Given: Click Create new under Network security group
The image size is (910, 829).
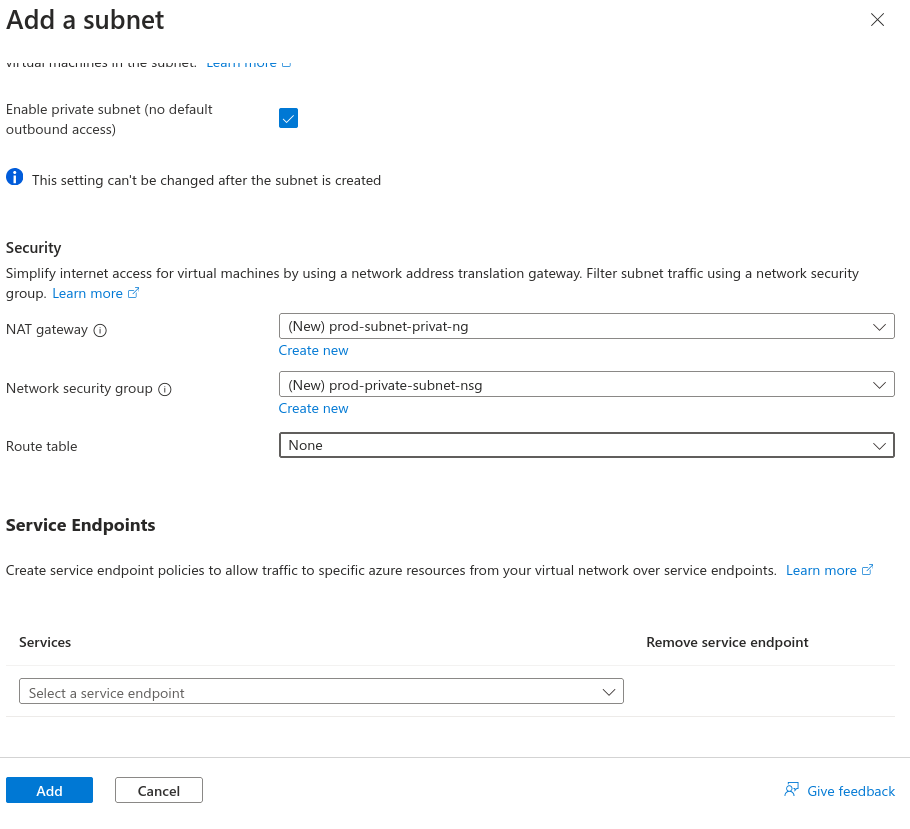Looking at the screenshot, I should [313, 408].
